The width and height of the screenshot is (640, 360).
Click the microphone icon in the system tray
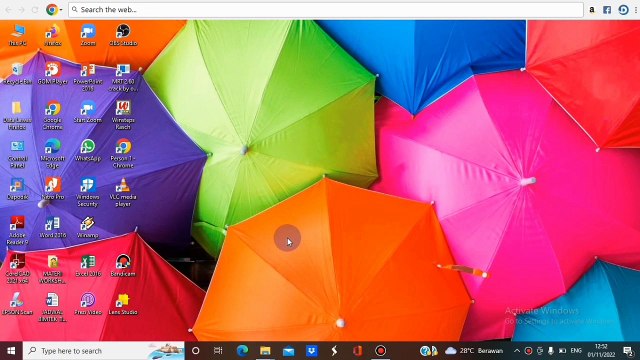(x=551, y=351)
